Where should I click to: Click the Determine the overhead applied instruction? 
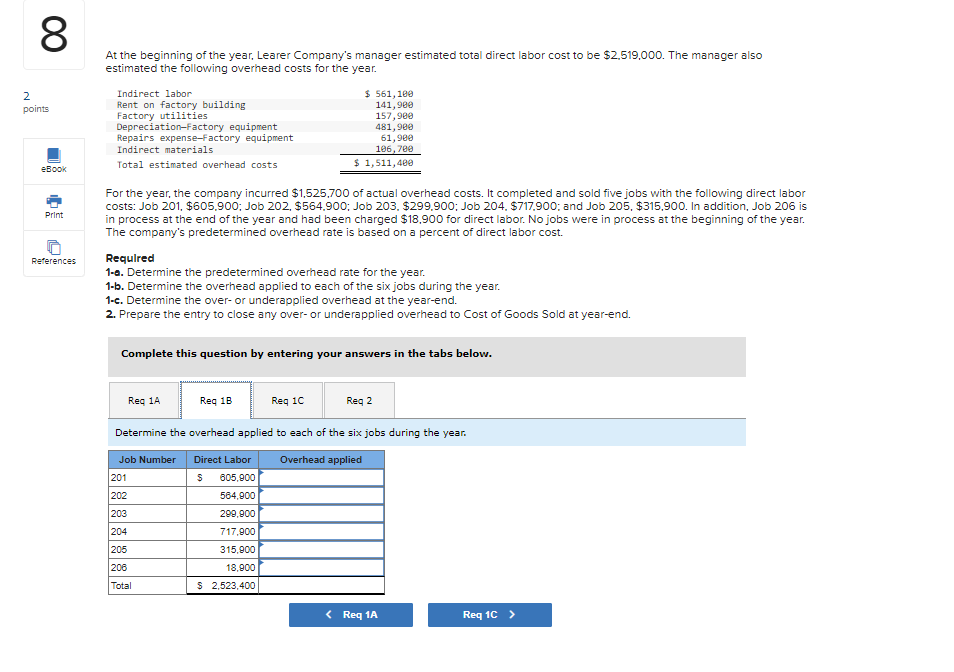pyautogui.click(x=290, y=432)
